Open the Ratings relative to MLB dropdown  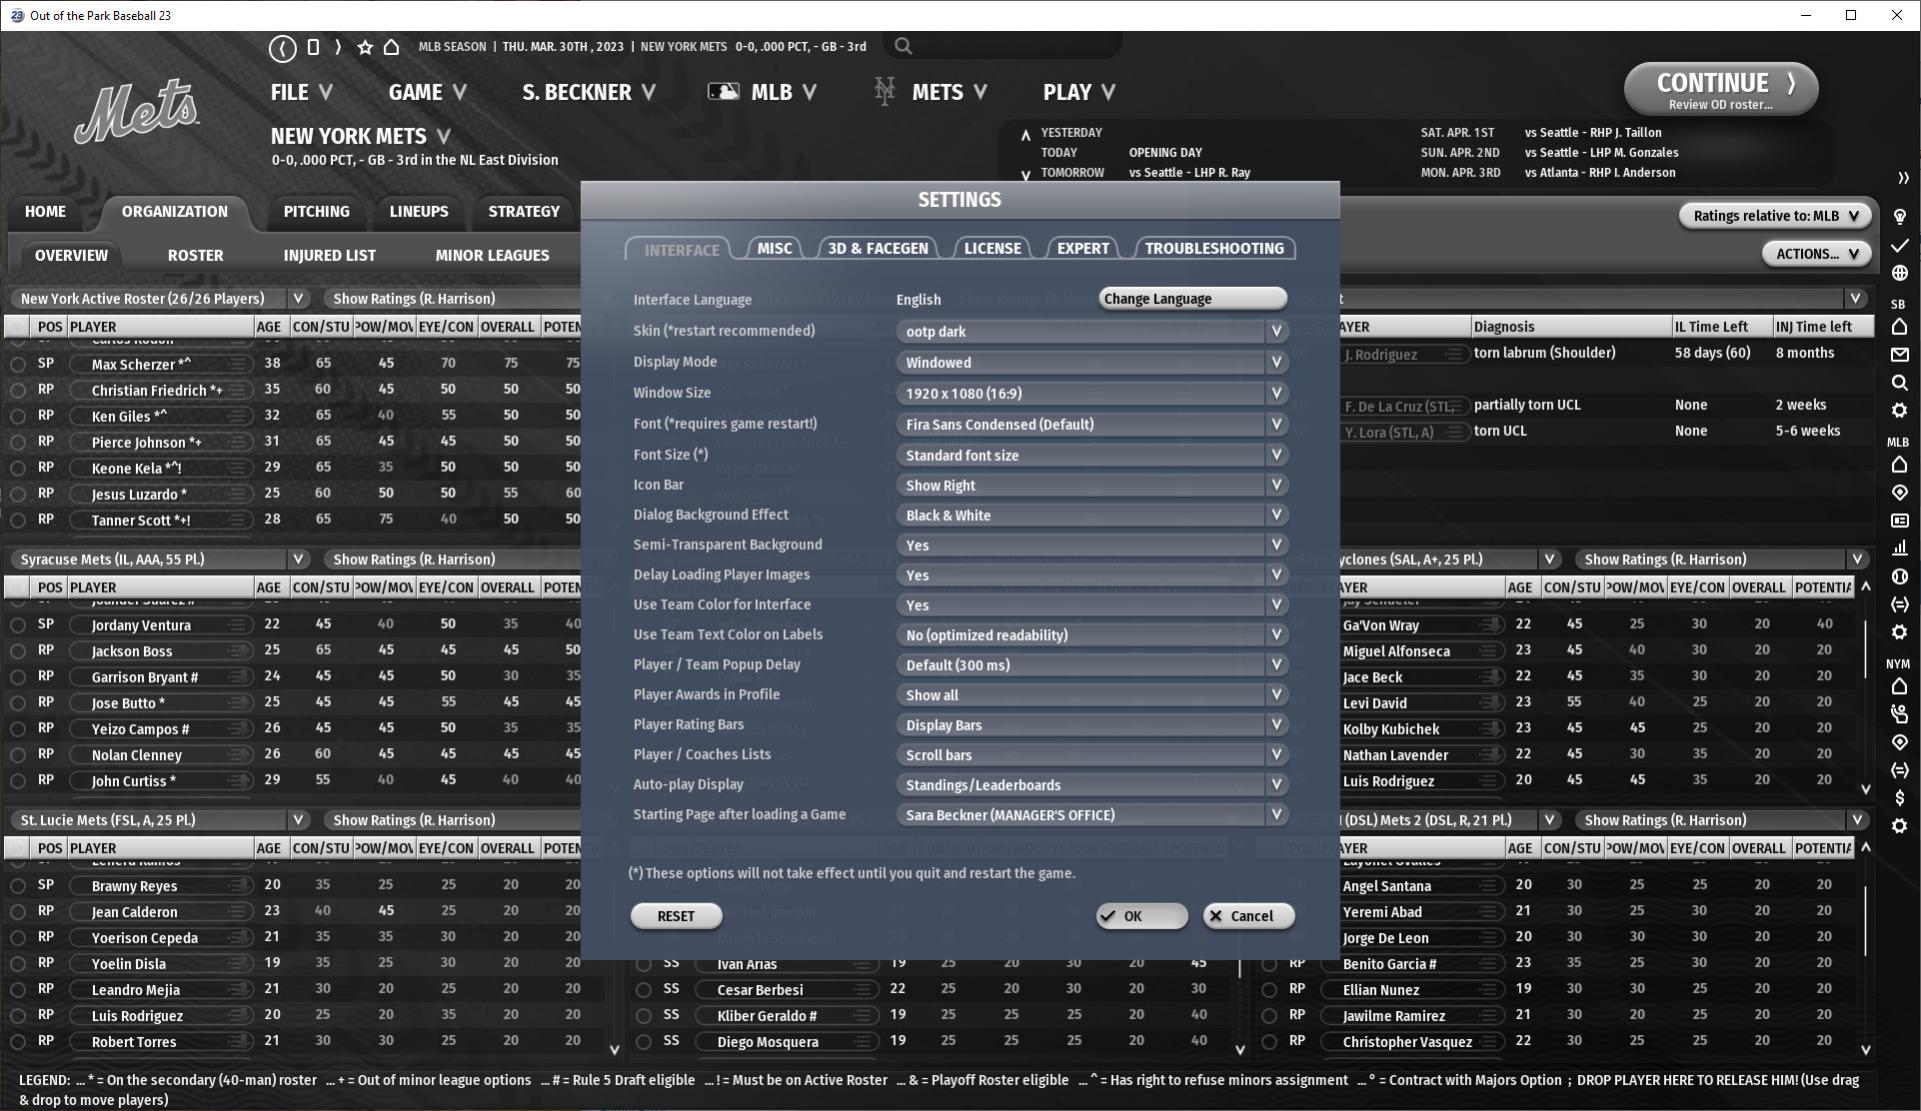pyautogui.click(x=1774, y=216)
